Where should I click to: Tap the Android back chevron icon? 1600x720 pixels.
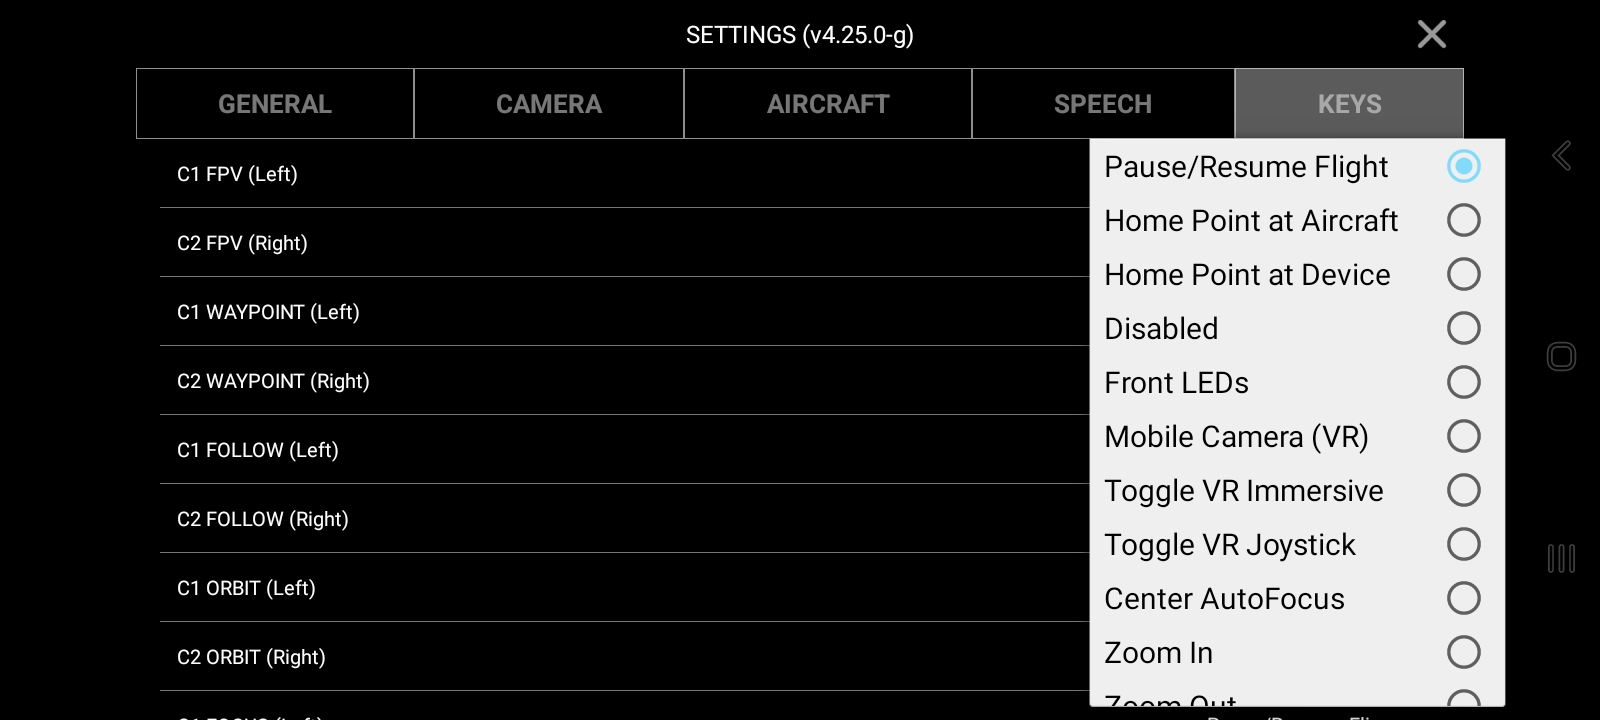(x=1561, y=156)
